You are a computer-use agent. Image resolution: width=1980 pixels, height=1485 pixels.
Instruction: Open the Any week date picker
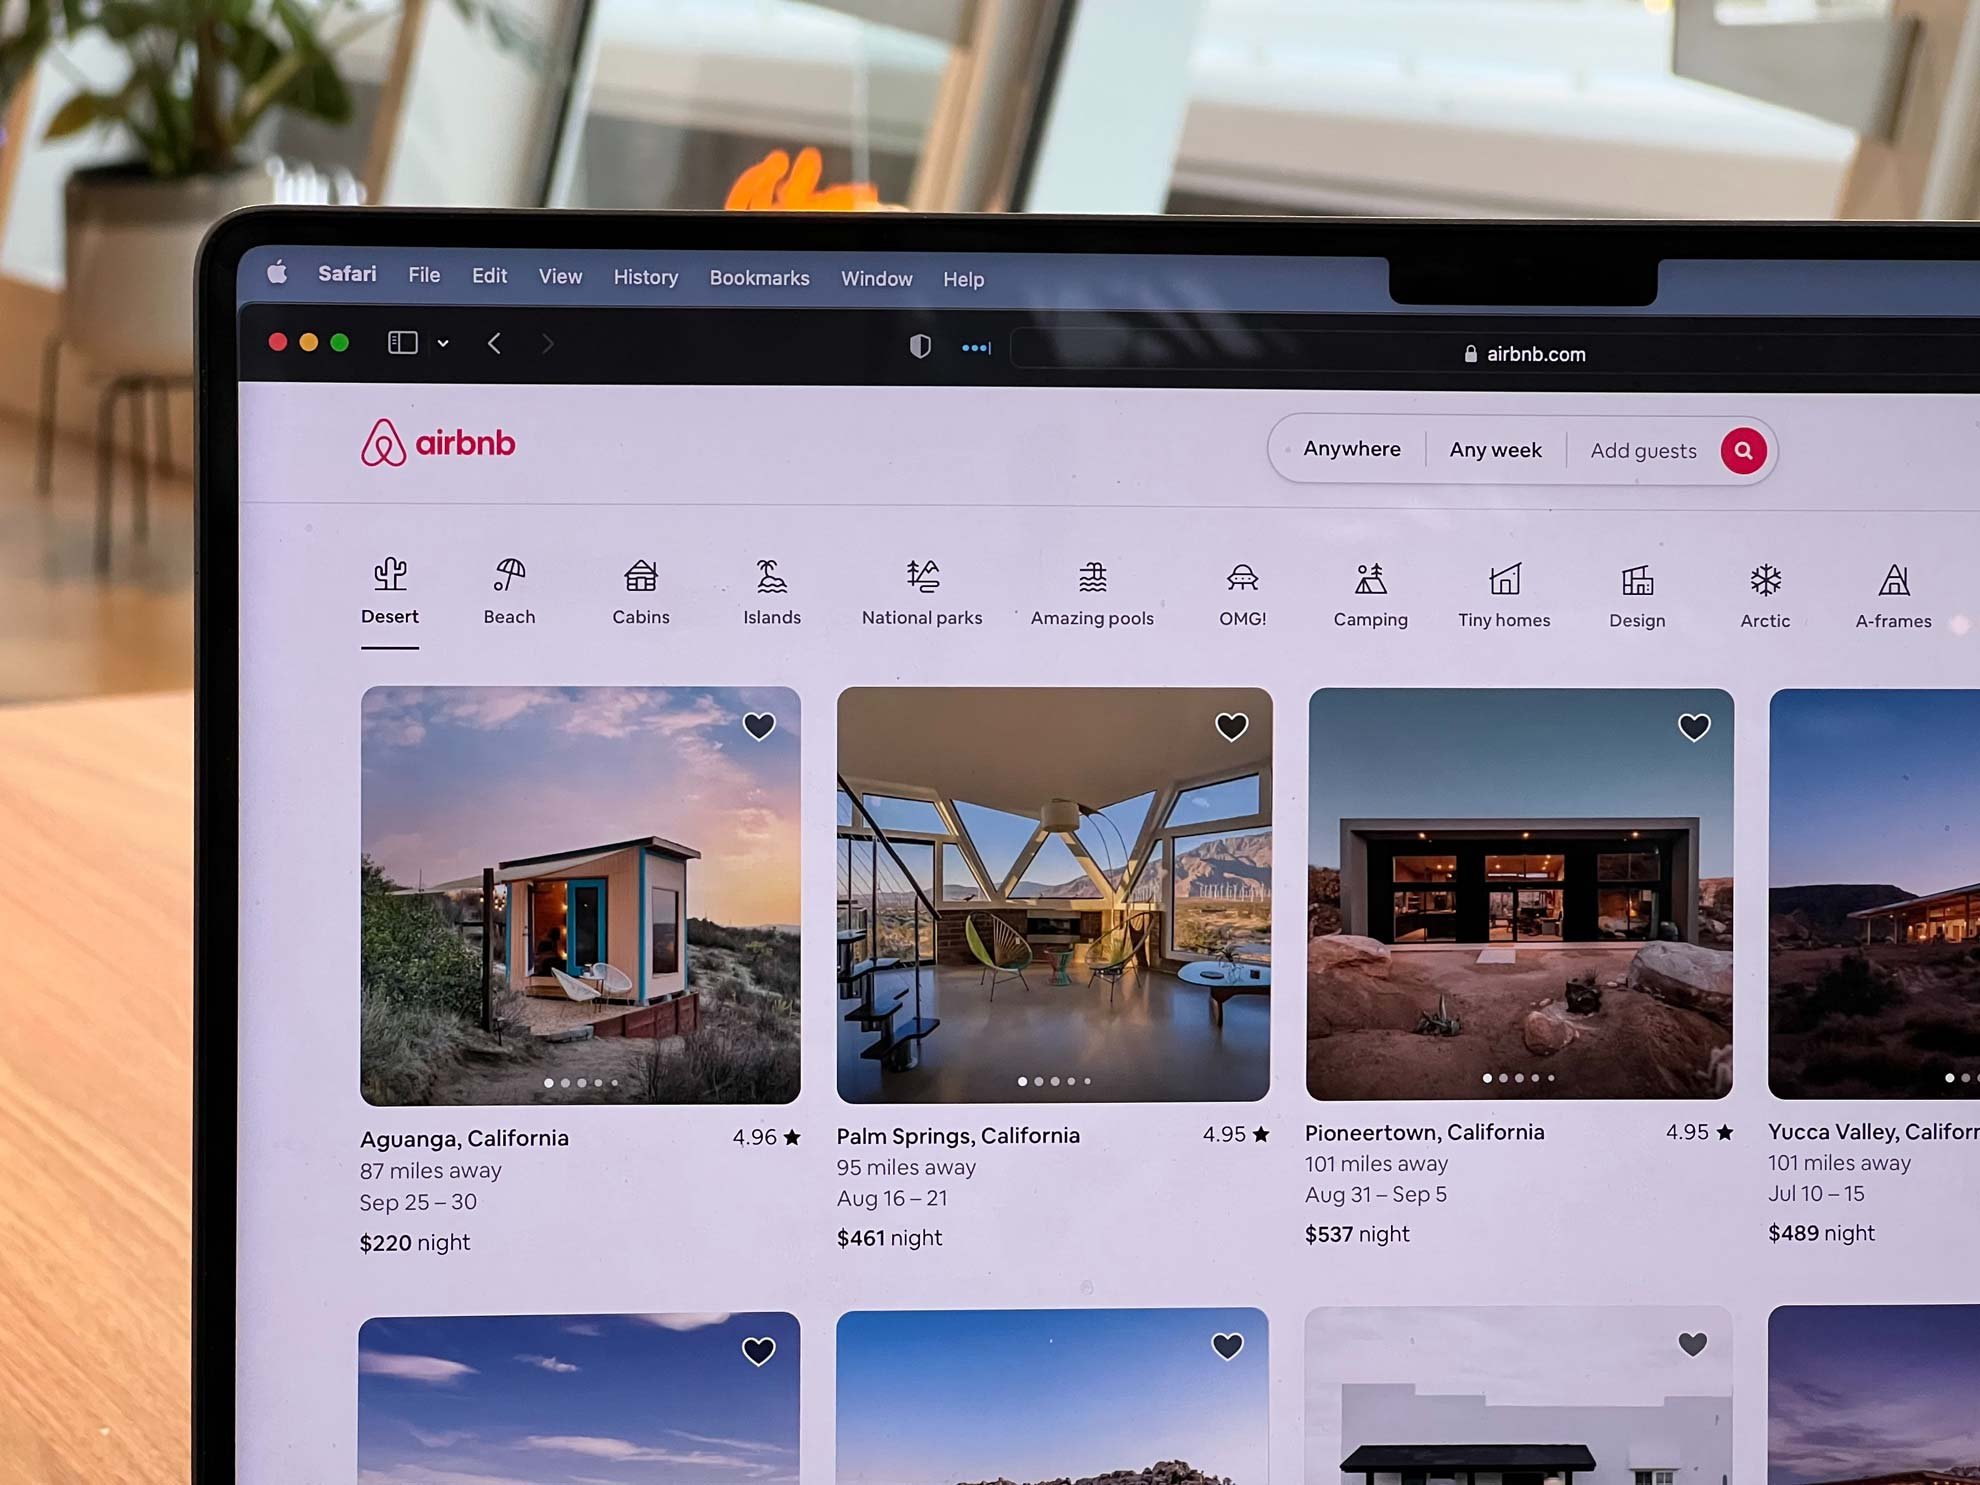(x=1494, y=451)
